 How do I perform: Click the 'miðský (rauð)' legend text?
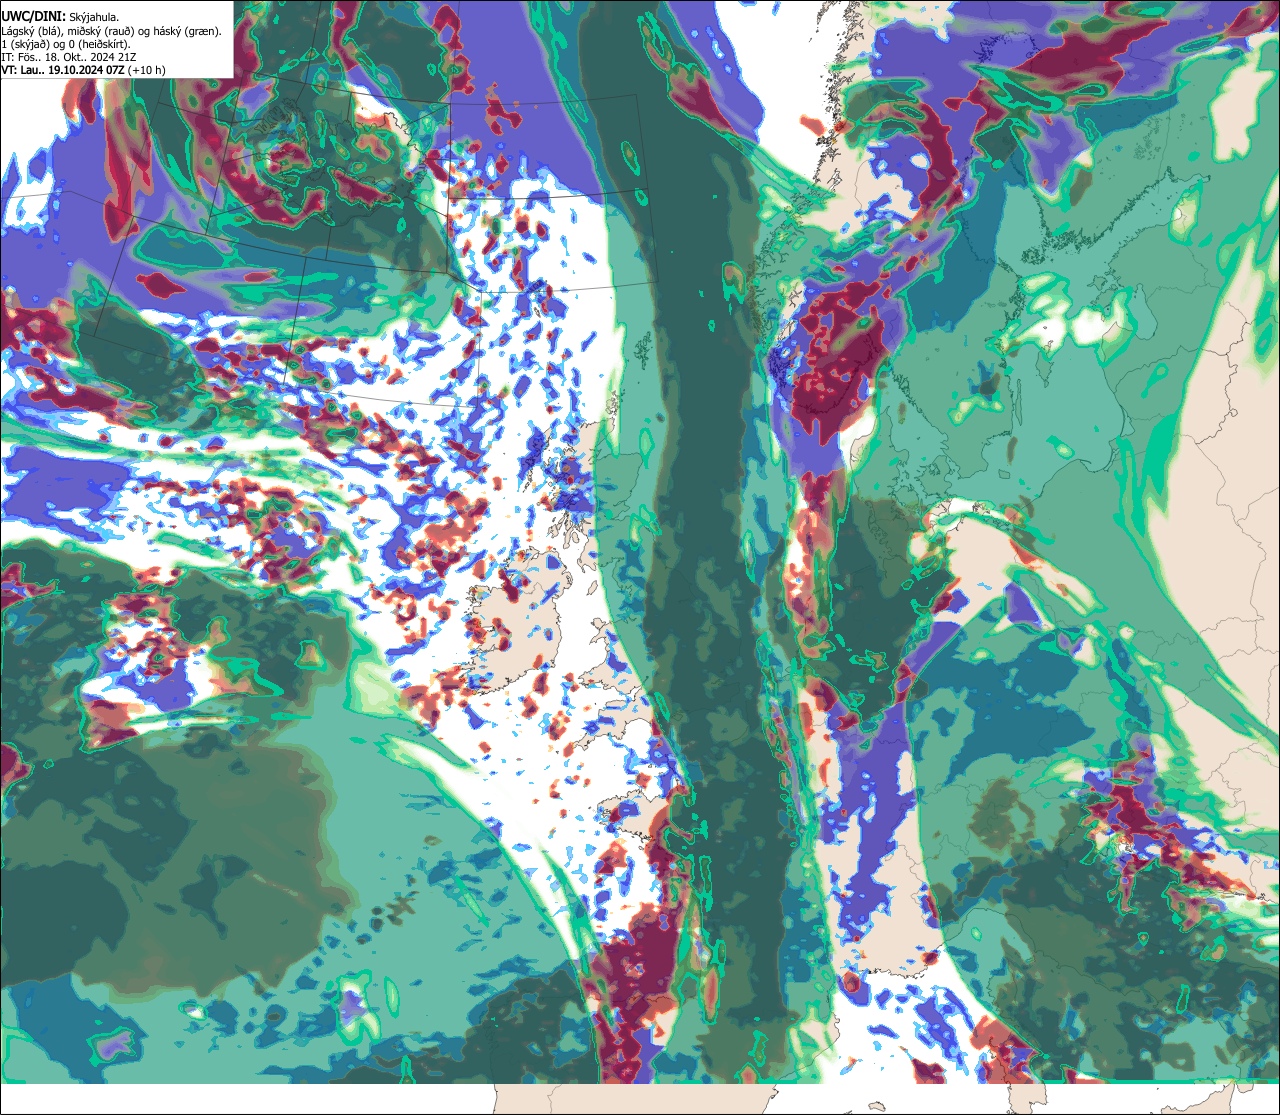coord(100,31)
